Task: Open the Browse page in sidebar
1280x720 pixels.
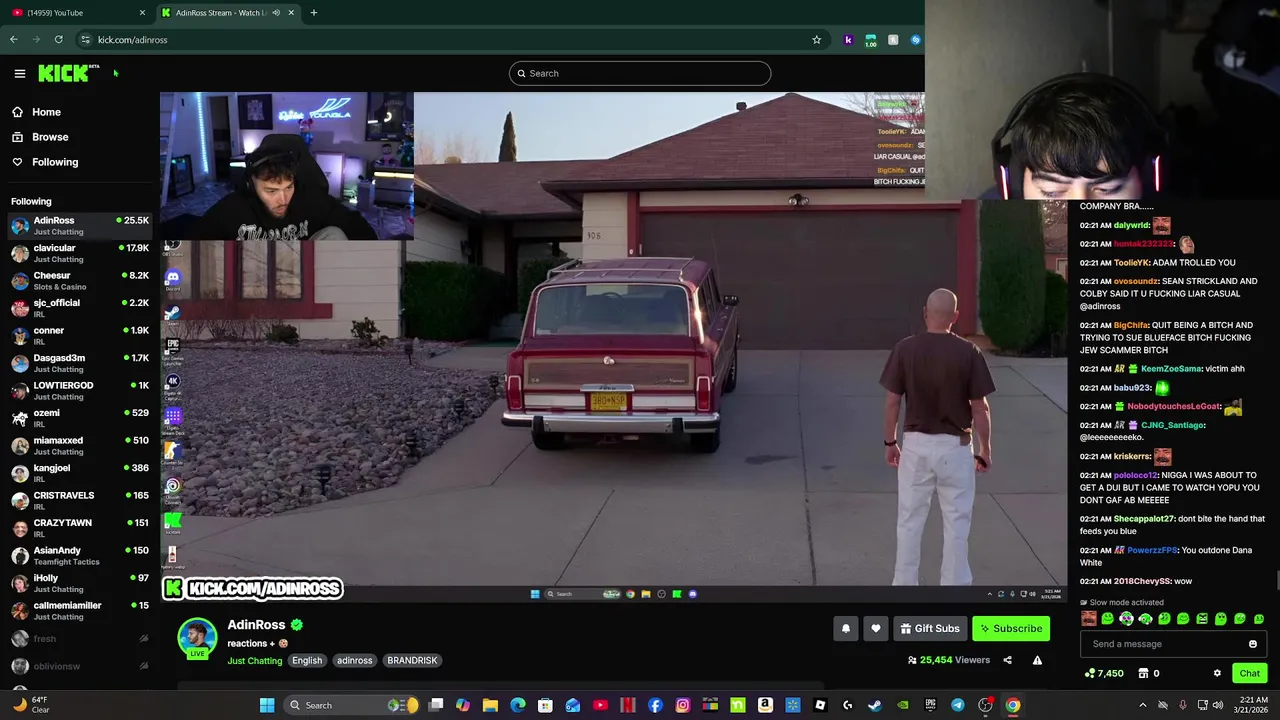Action: click(50, 137)
